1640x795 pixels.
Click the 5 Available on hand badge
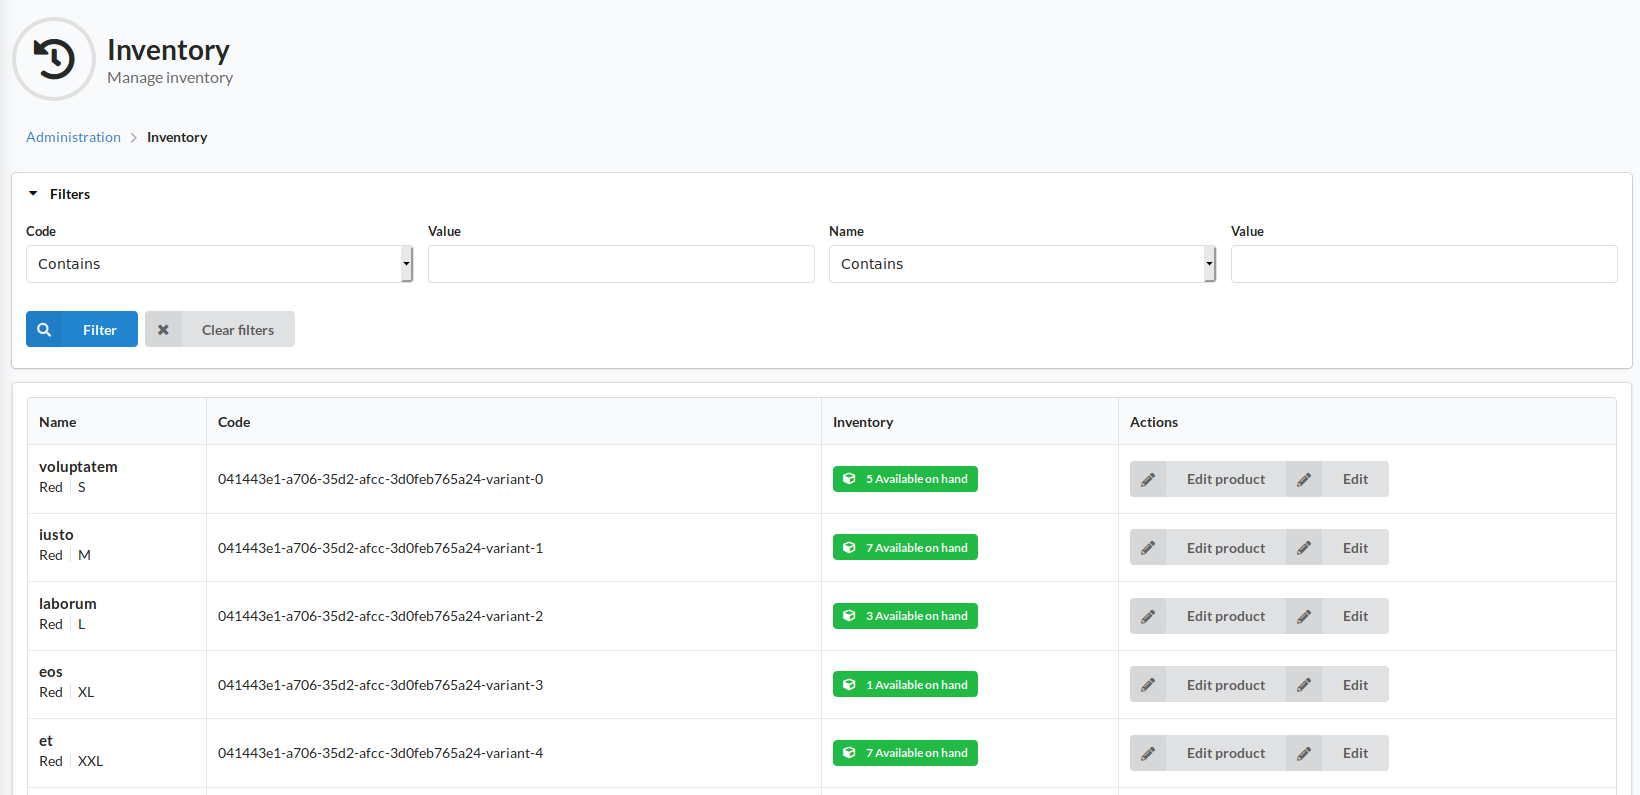point(905,479)
